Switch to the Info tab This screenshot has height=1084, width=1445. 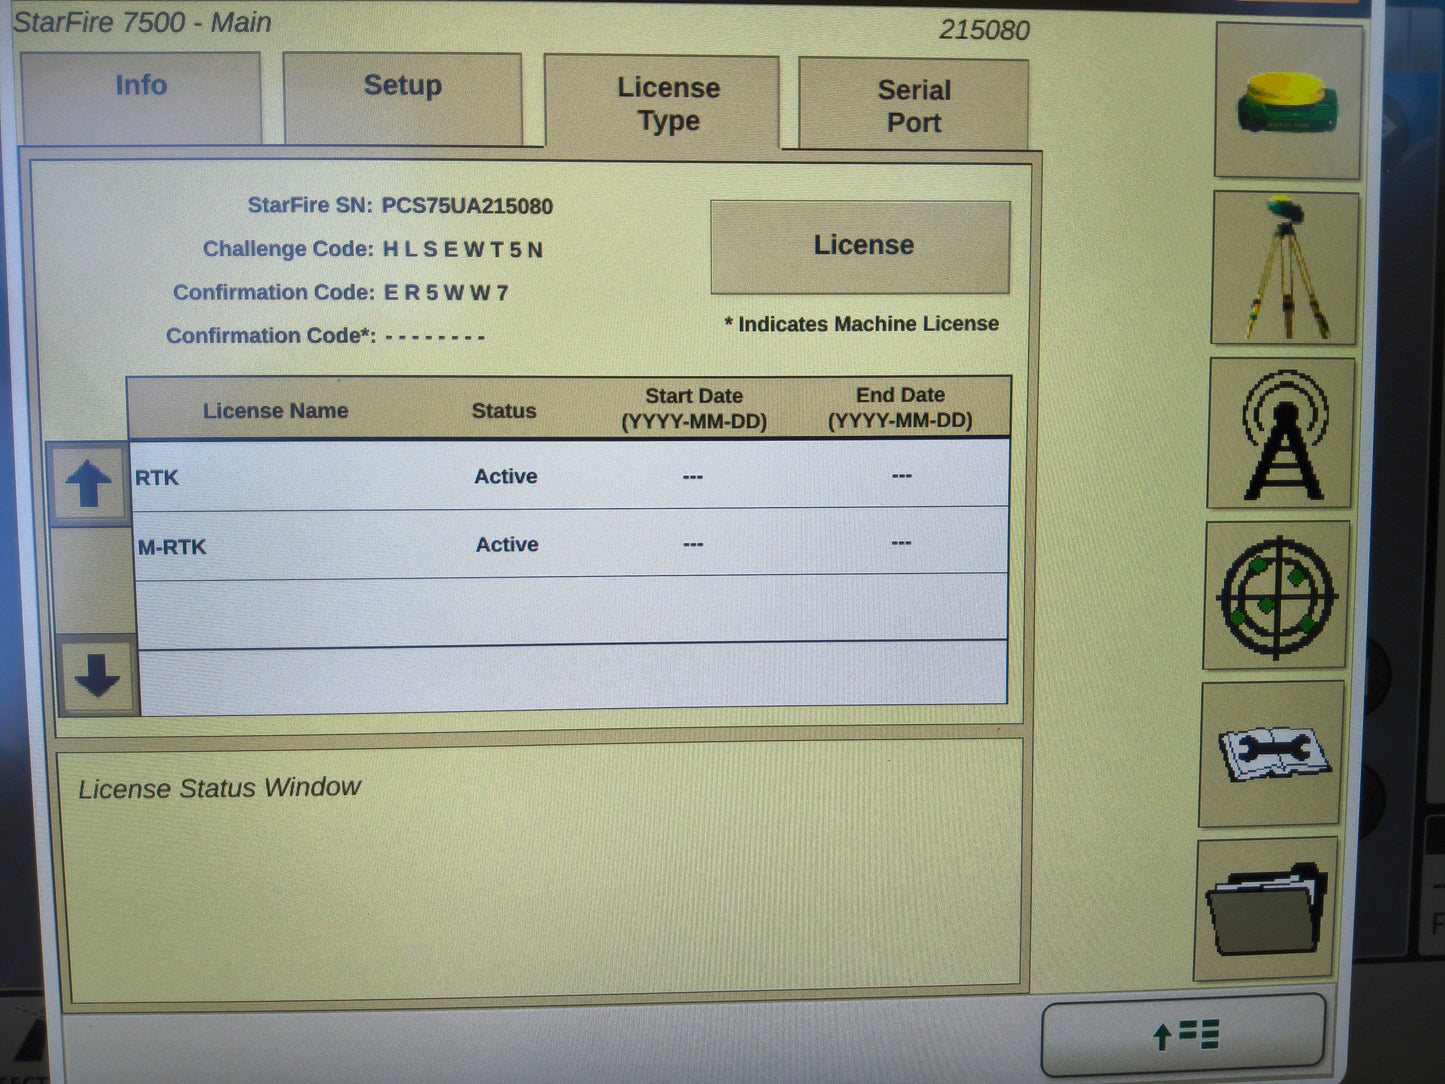coord(141,98)
